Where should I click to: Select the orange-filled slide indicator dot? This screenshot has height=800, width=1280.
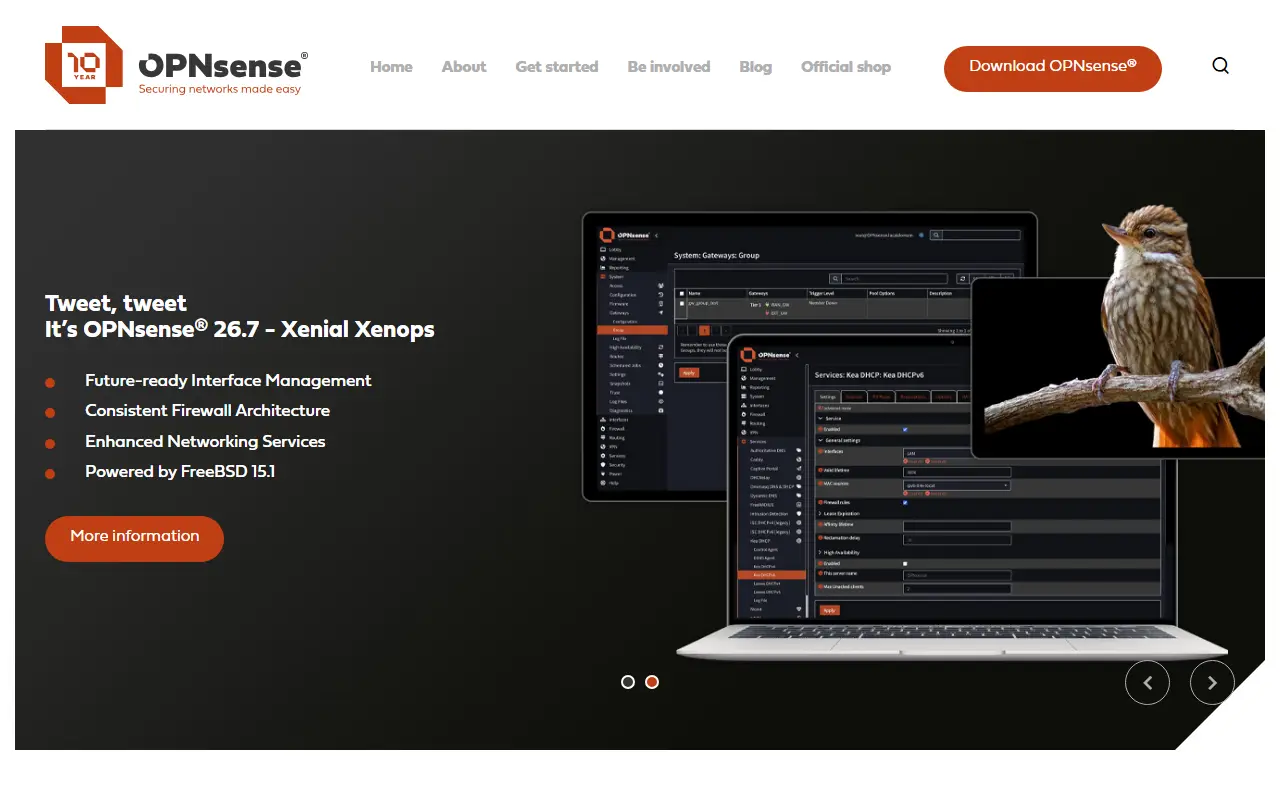click(x=652, y=682)
